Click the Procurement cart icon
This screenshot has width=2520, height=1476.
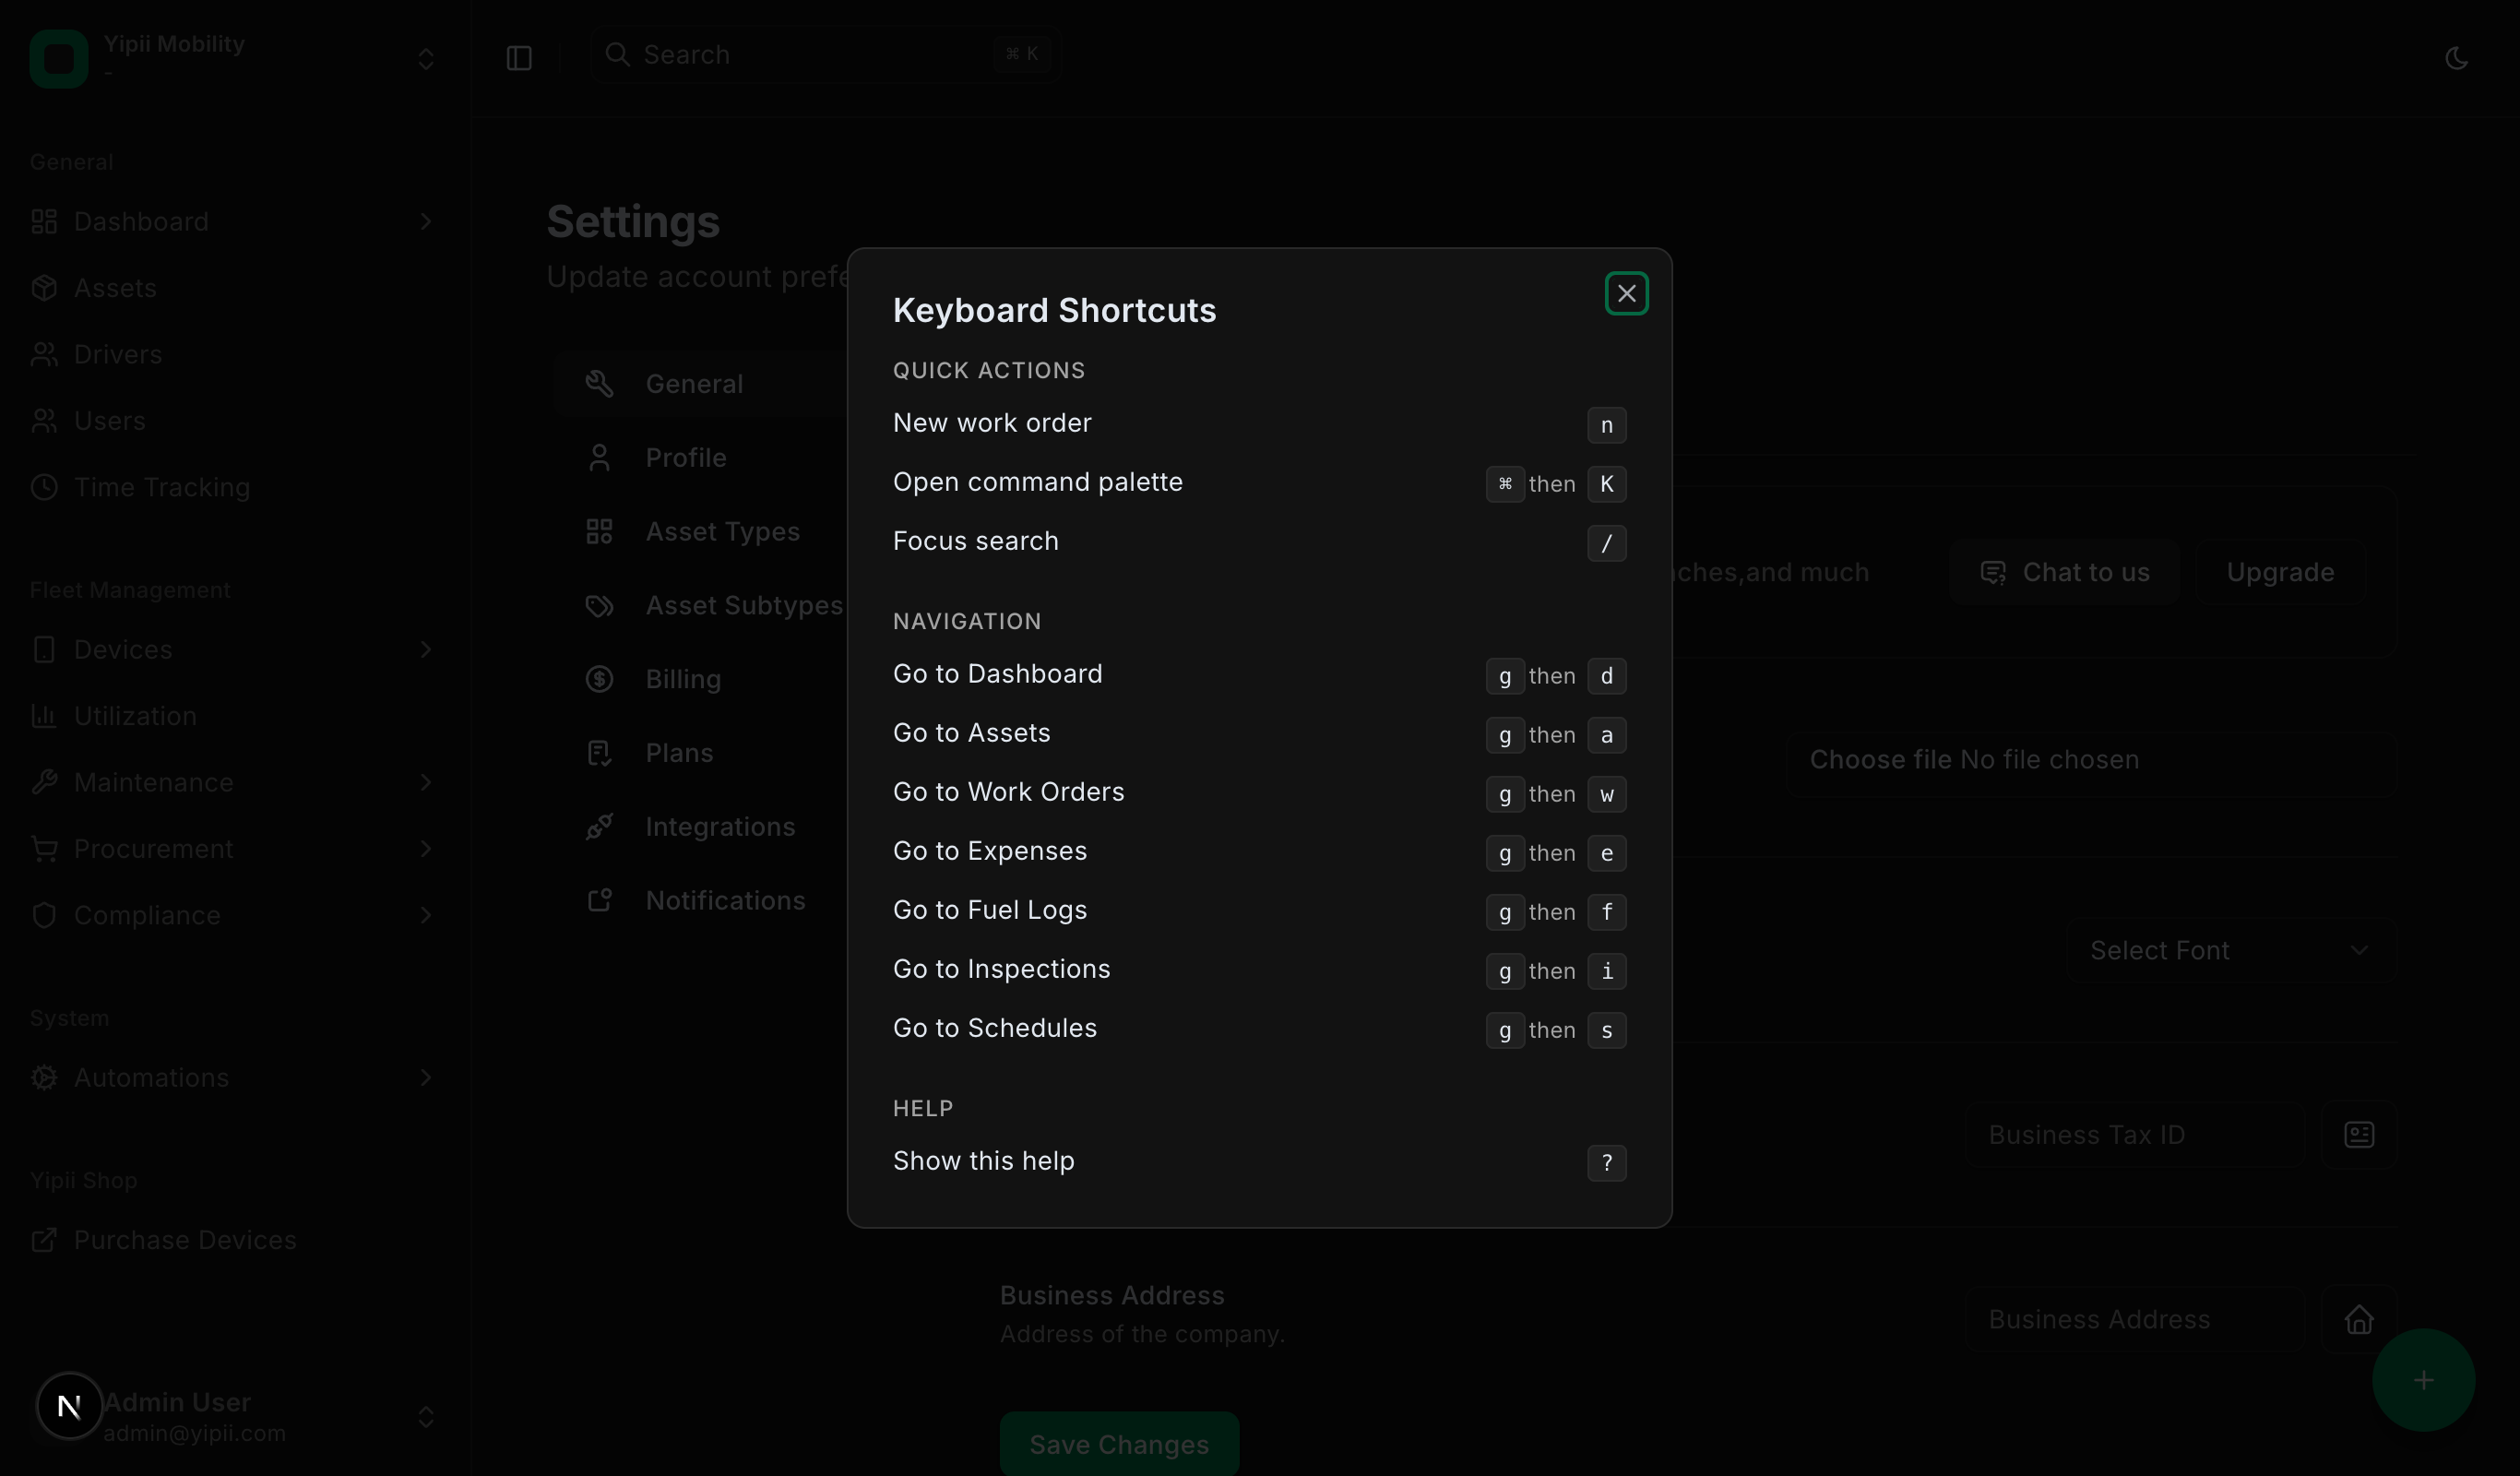coord(44,849)
